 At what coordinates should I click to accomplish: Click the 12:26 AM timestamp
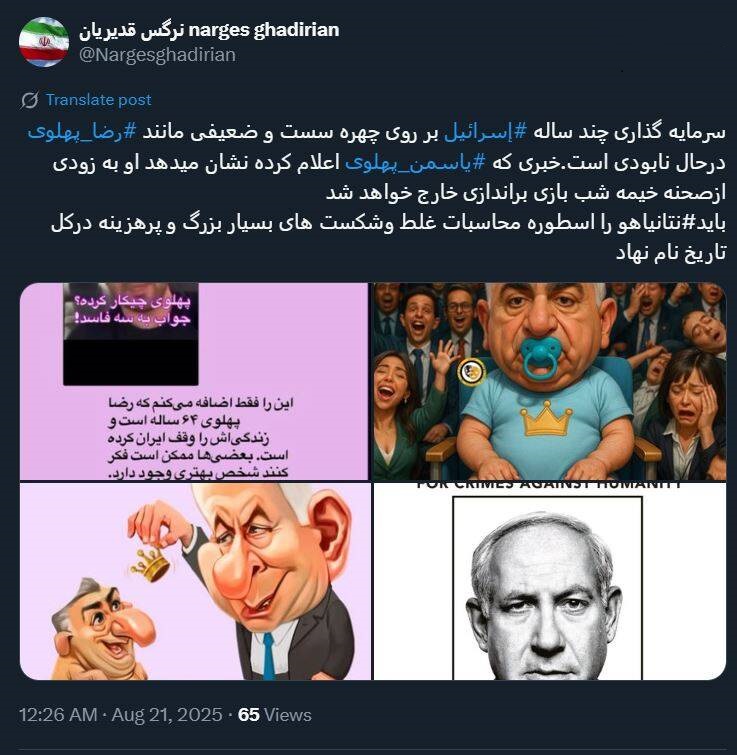pyautogui.click(x=58, y=715)
